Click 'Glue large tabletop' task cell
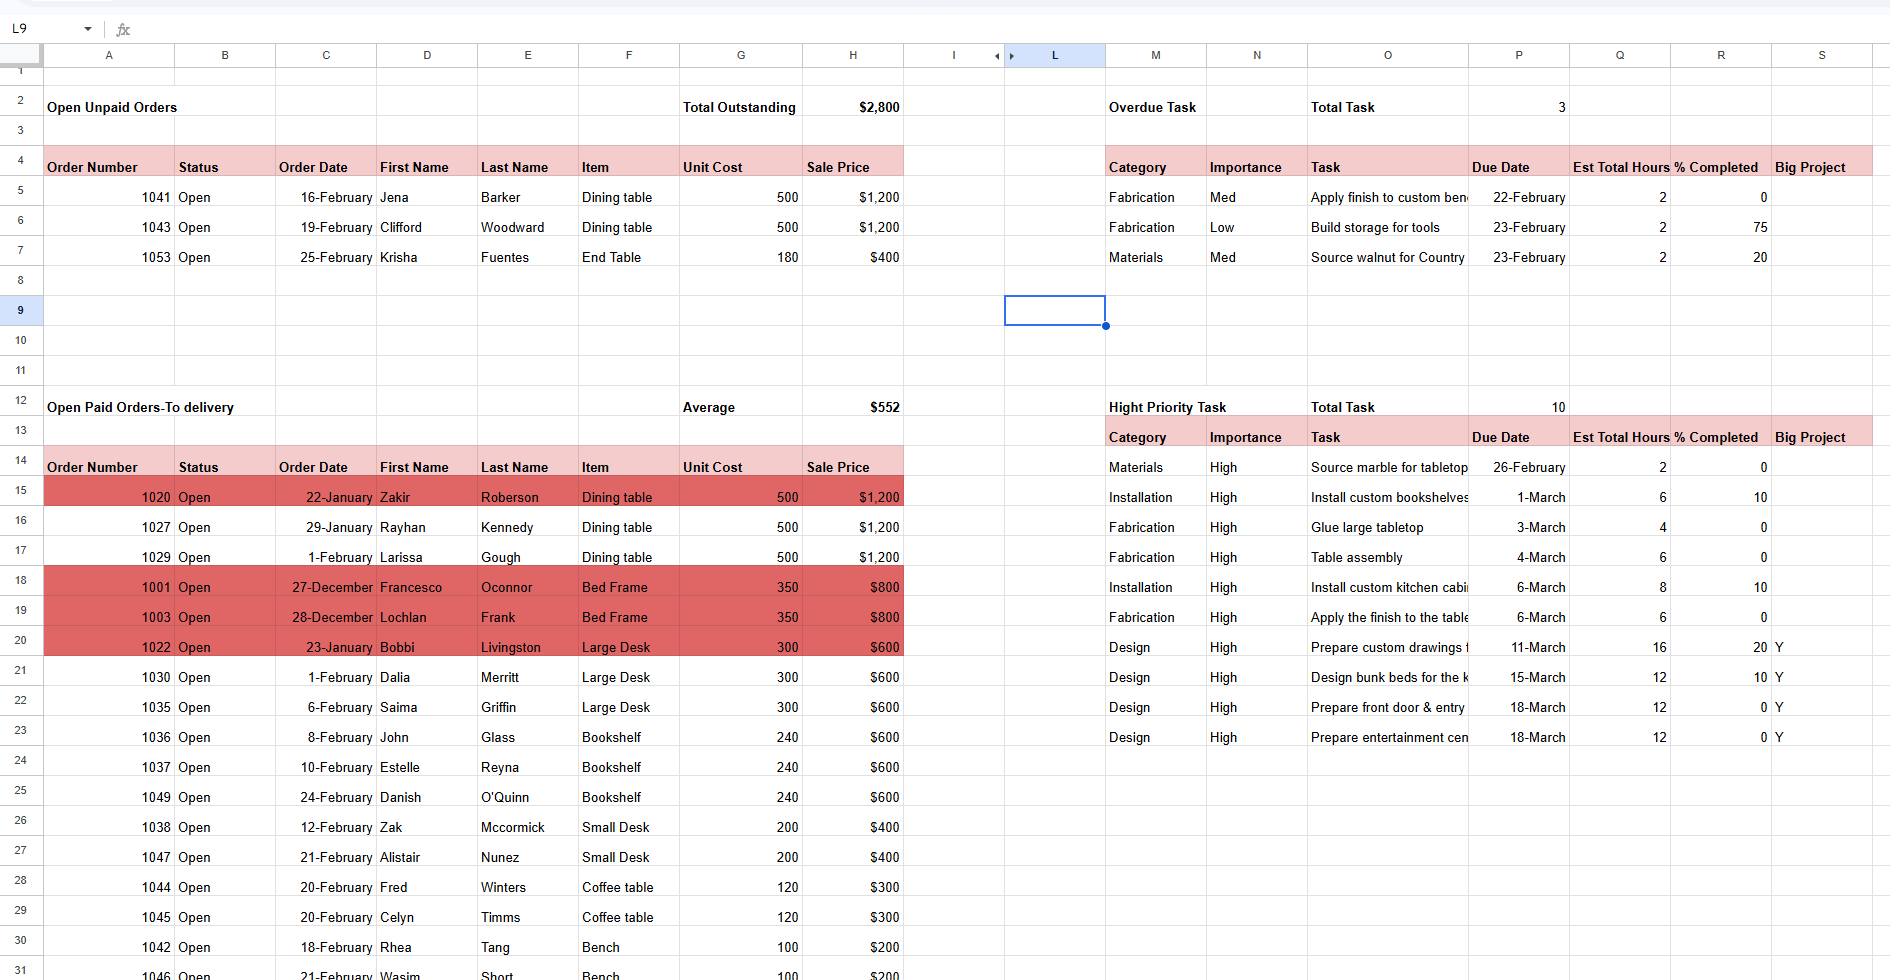1890x980 pixels. pyautogui.click(x=1388, y=521)
